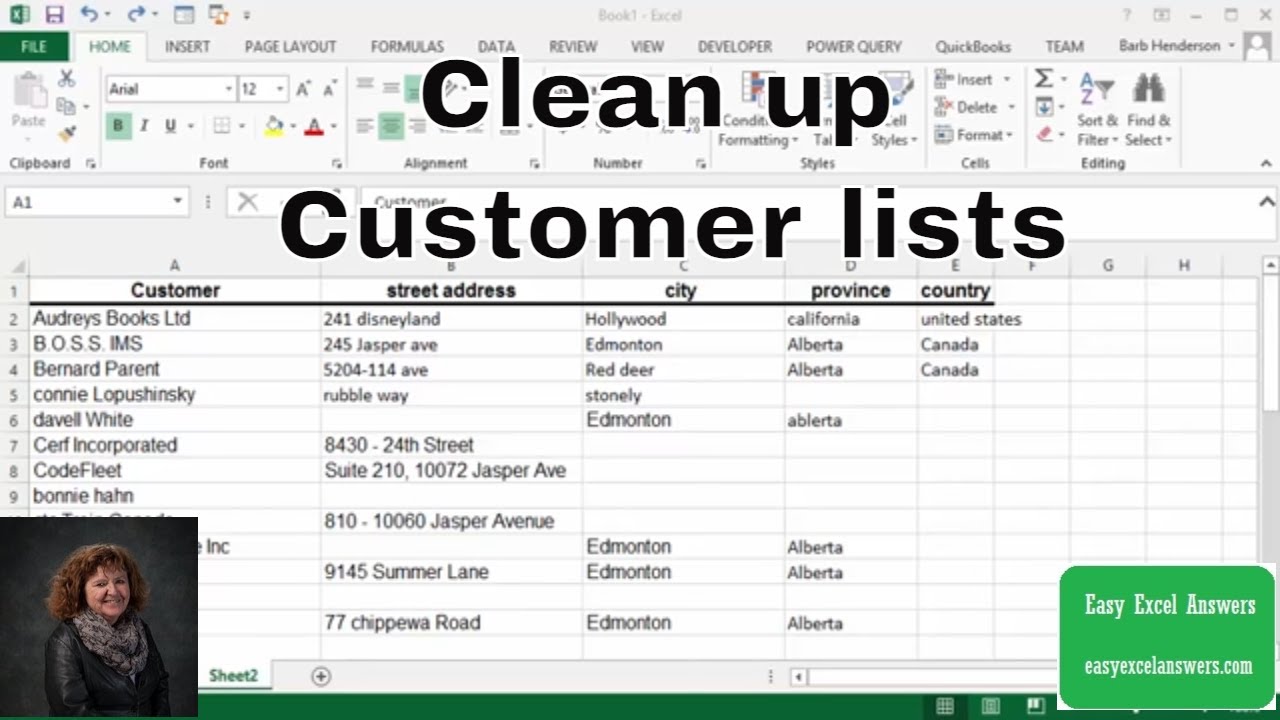Image resolution: width=1280 pixels, height=720 pixels.
Task: Open the Fill down-arrow tool
Action: [x=1043, y=106]
